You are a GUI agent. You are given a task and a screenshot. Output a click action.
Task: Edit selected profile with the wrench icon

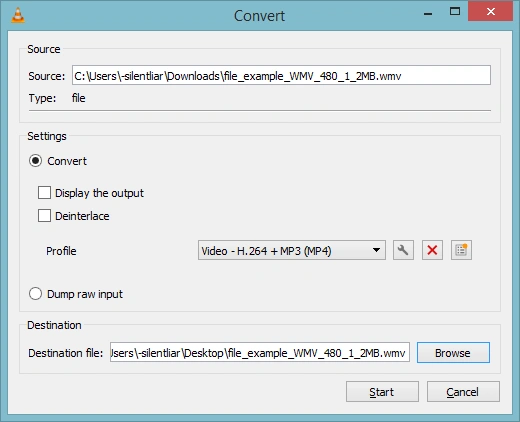(403, 250)
